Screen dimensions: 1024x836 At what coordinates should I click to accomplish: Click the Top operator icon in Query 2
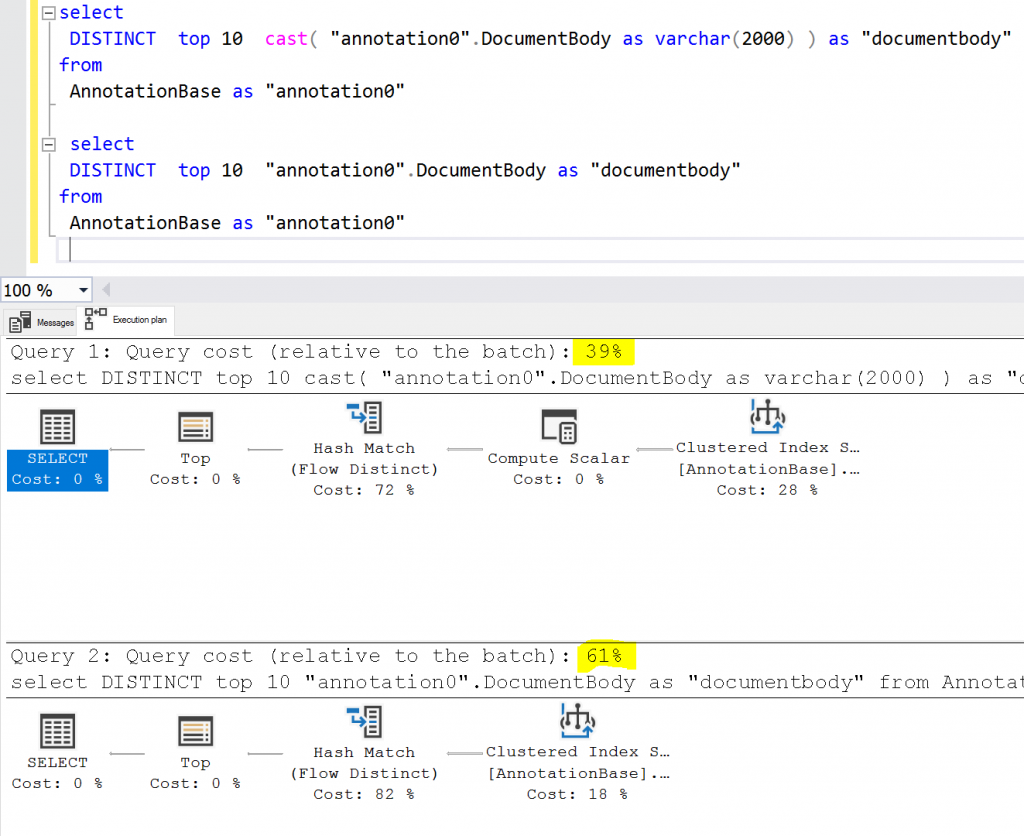195,732
